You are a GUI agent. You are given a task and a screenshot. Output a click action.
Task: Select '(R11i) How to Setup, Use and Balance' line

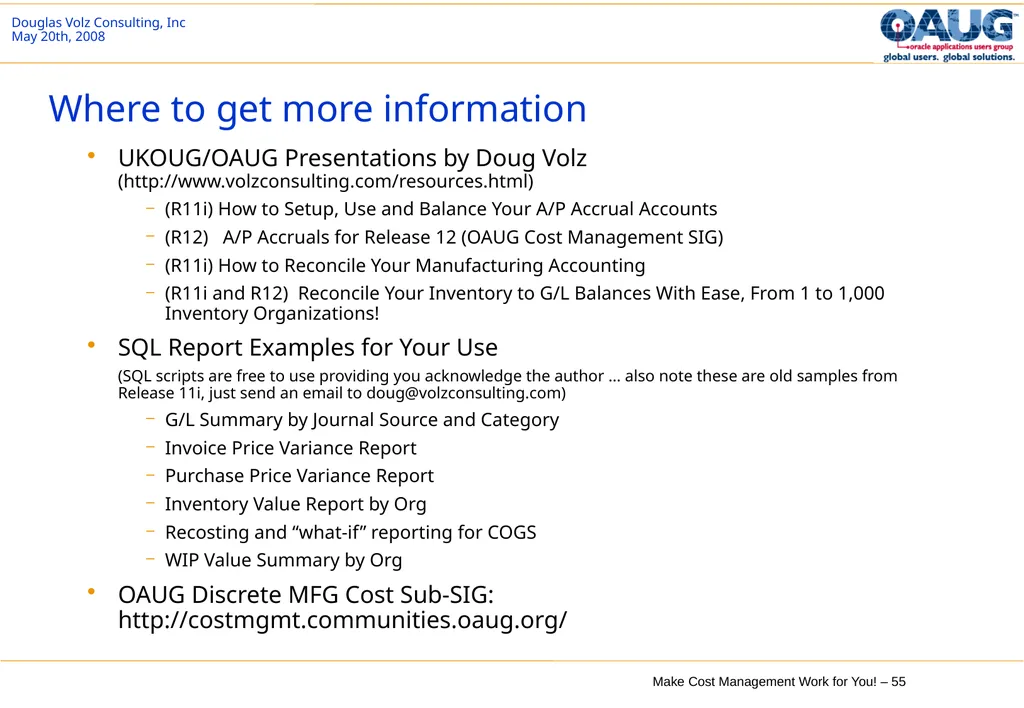coord(441,209)
